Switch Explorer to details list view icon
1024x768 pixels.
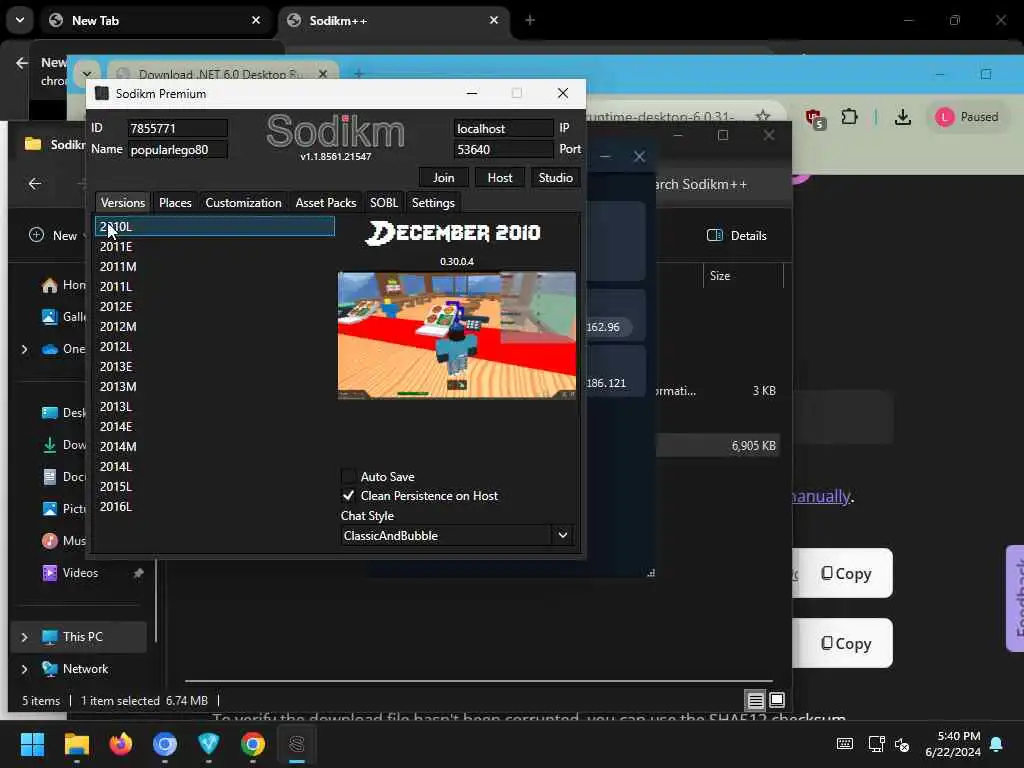(756, 701)
